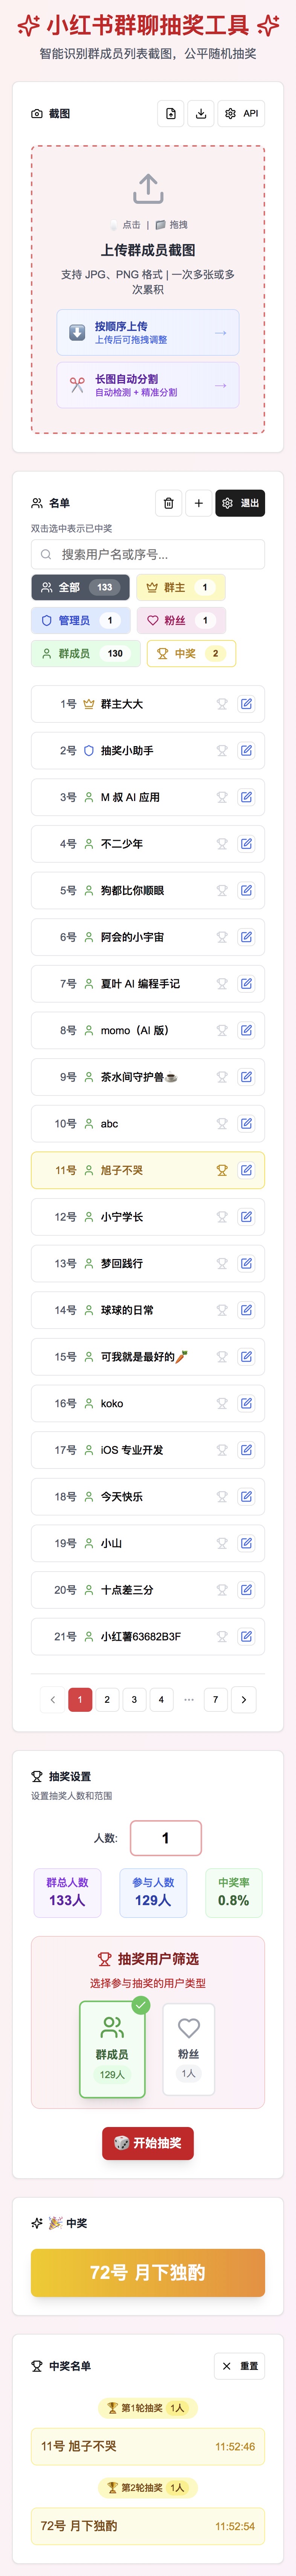Click the edit icon for 狗都比你顺眼
296x2576 pixels.
[x=246, y=890]
